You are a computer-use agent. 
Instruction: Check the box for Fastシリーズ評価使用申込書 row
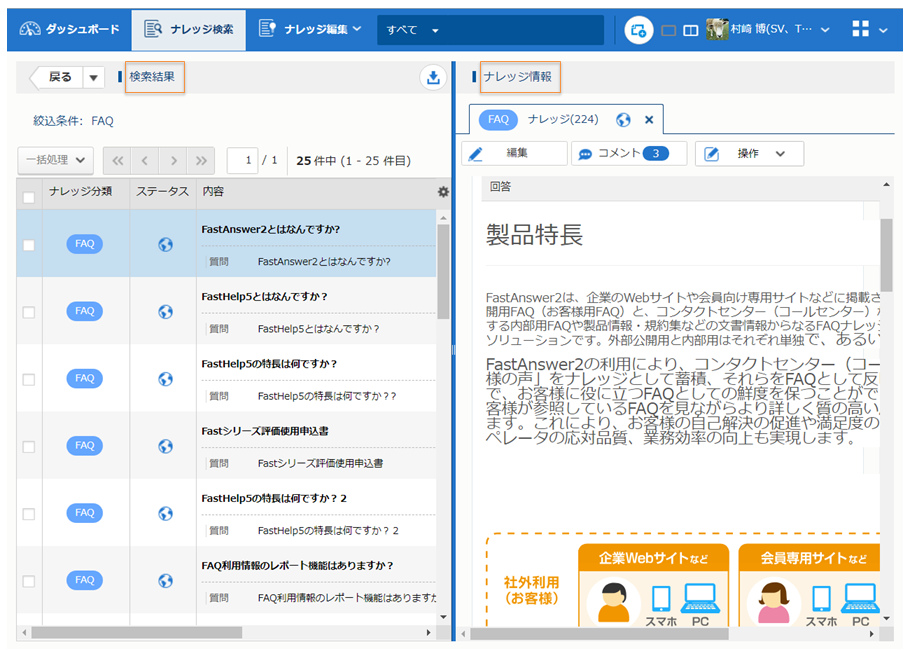coord(28,447)
